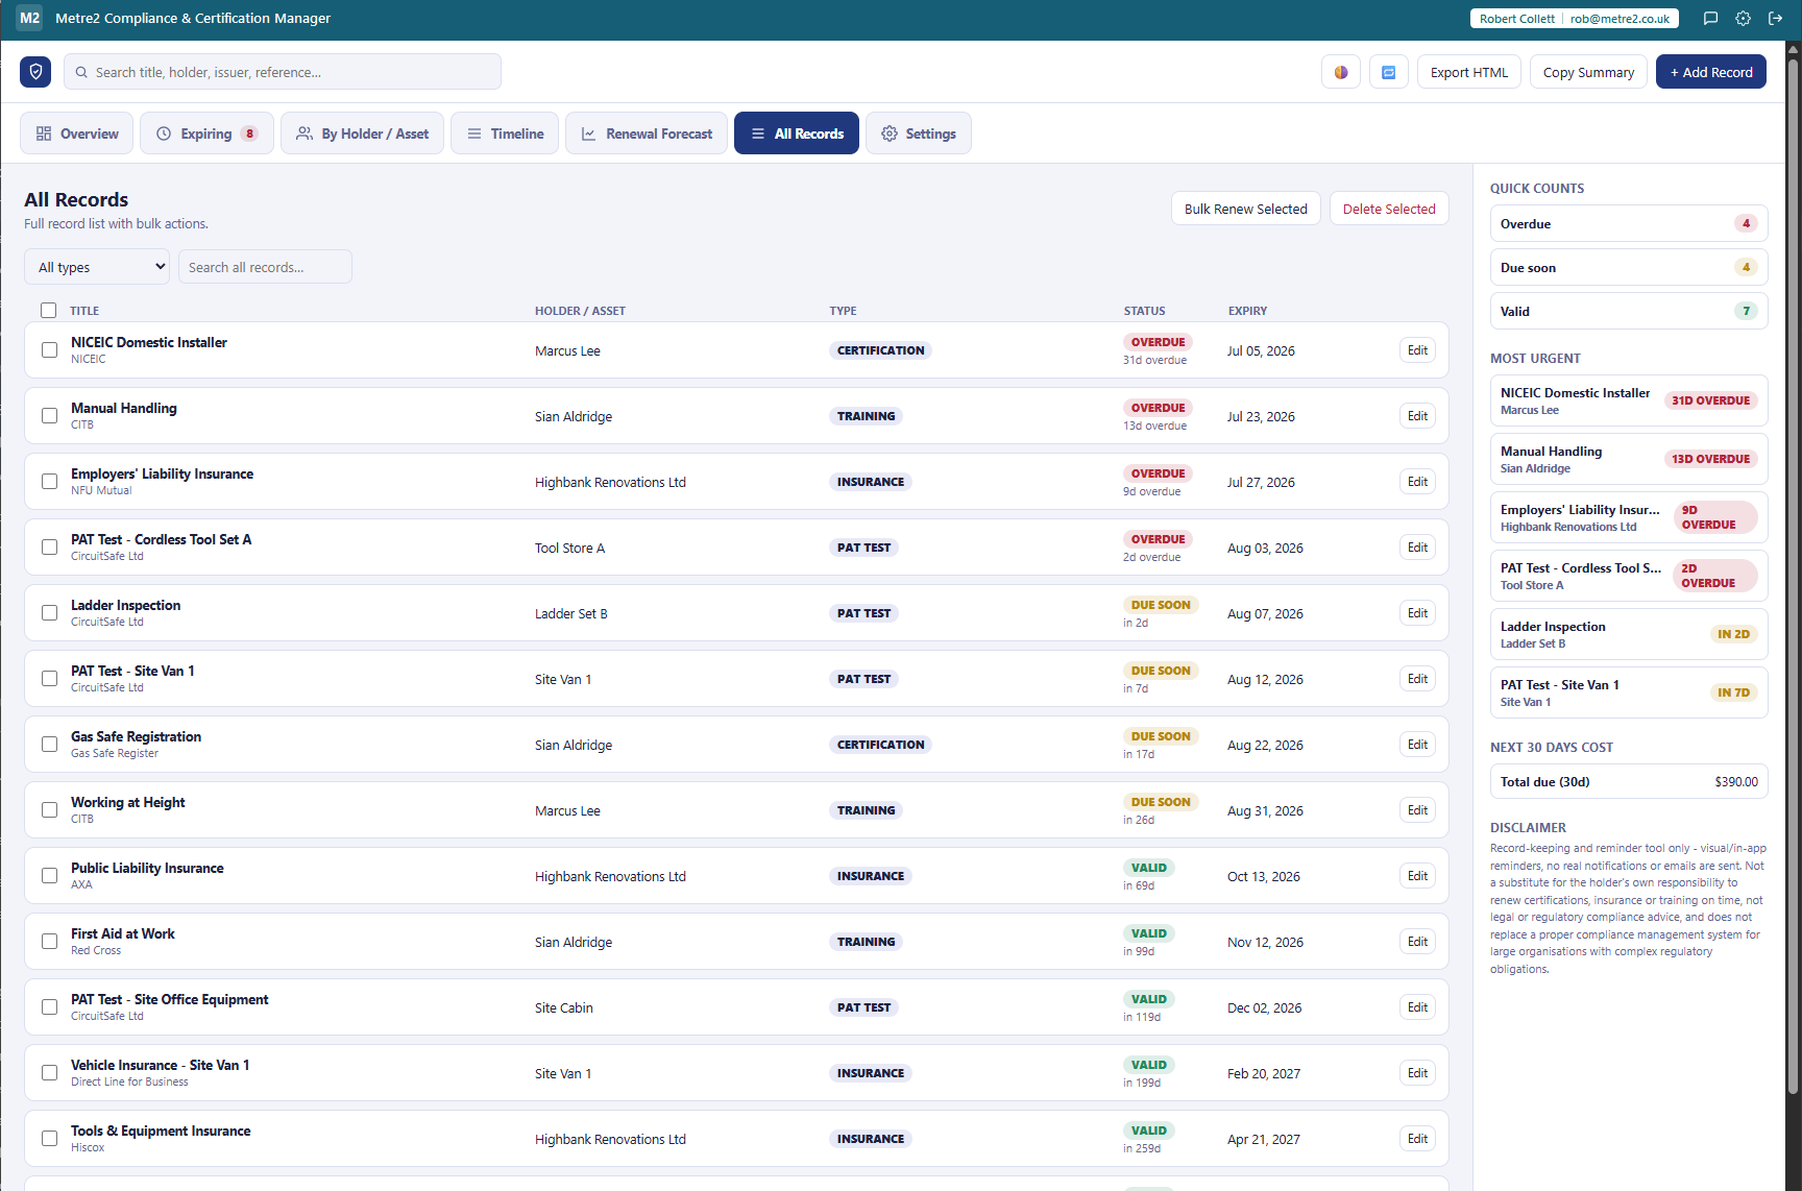Click the Search all records field
This screenshot has width=1802, height=1191.
click(265, 267)
